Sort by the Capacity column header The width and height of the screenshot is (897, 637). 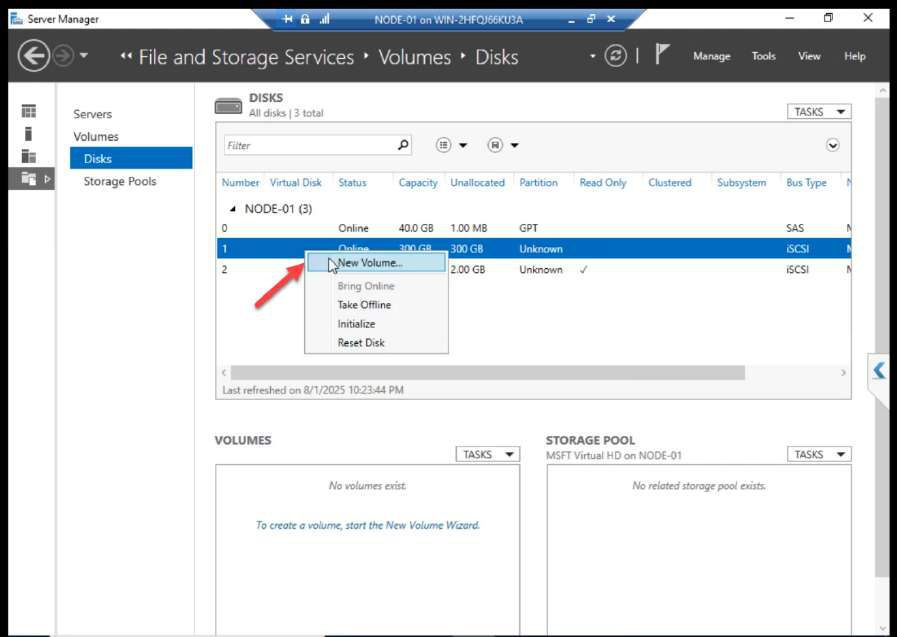(x=418, y=182)
